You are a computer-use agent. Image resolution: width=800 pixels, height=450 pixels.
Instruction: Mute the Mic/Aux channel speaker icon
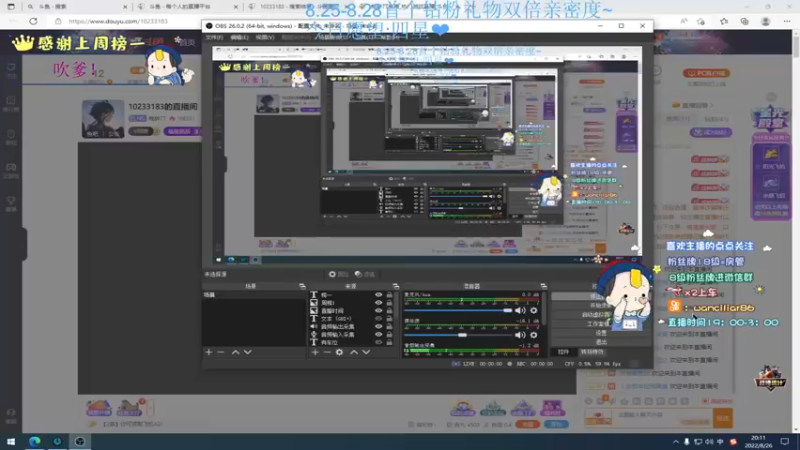coord(520,310)
